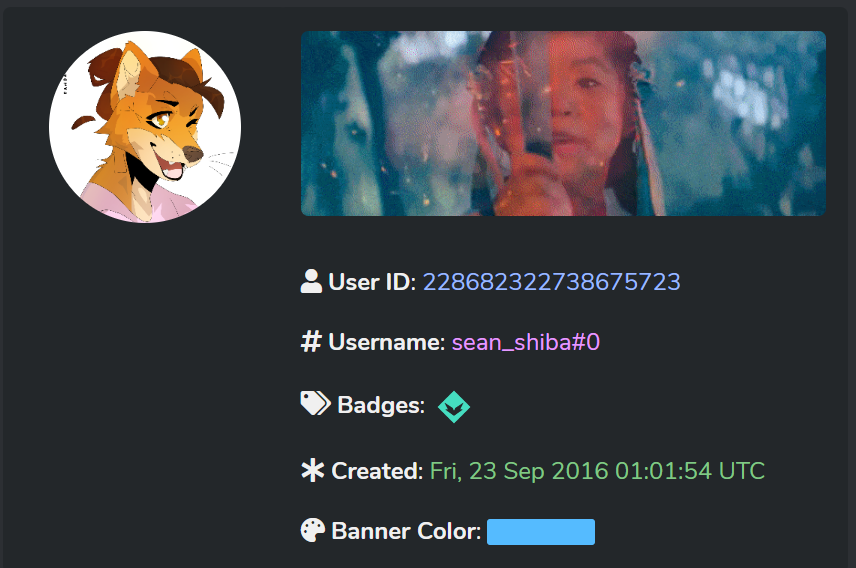Viewport: 856px width, 568px height.
Task: Click the time 01:01:54 in the Created line
Action: pos(663,471)
